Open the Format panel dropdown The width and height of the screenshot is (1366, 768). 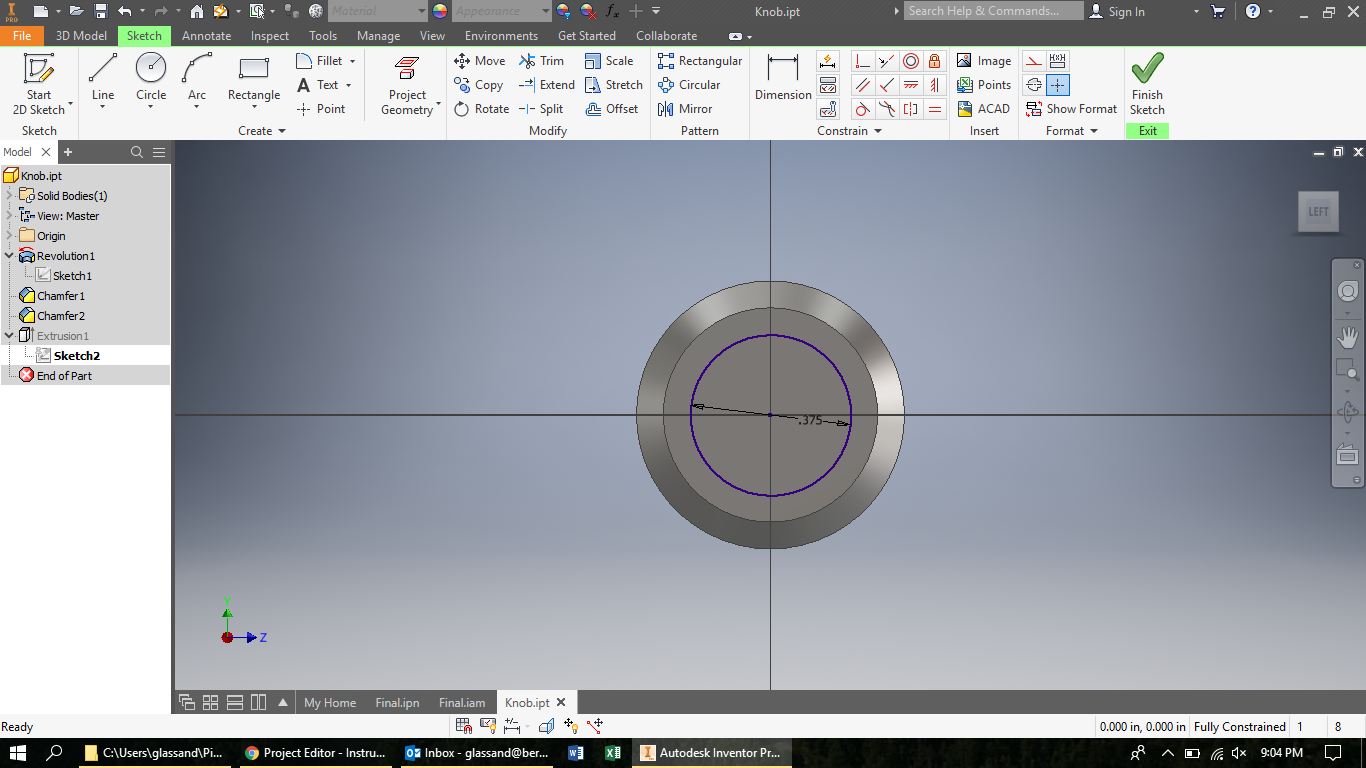[x=1072, y=131]
